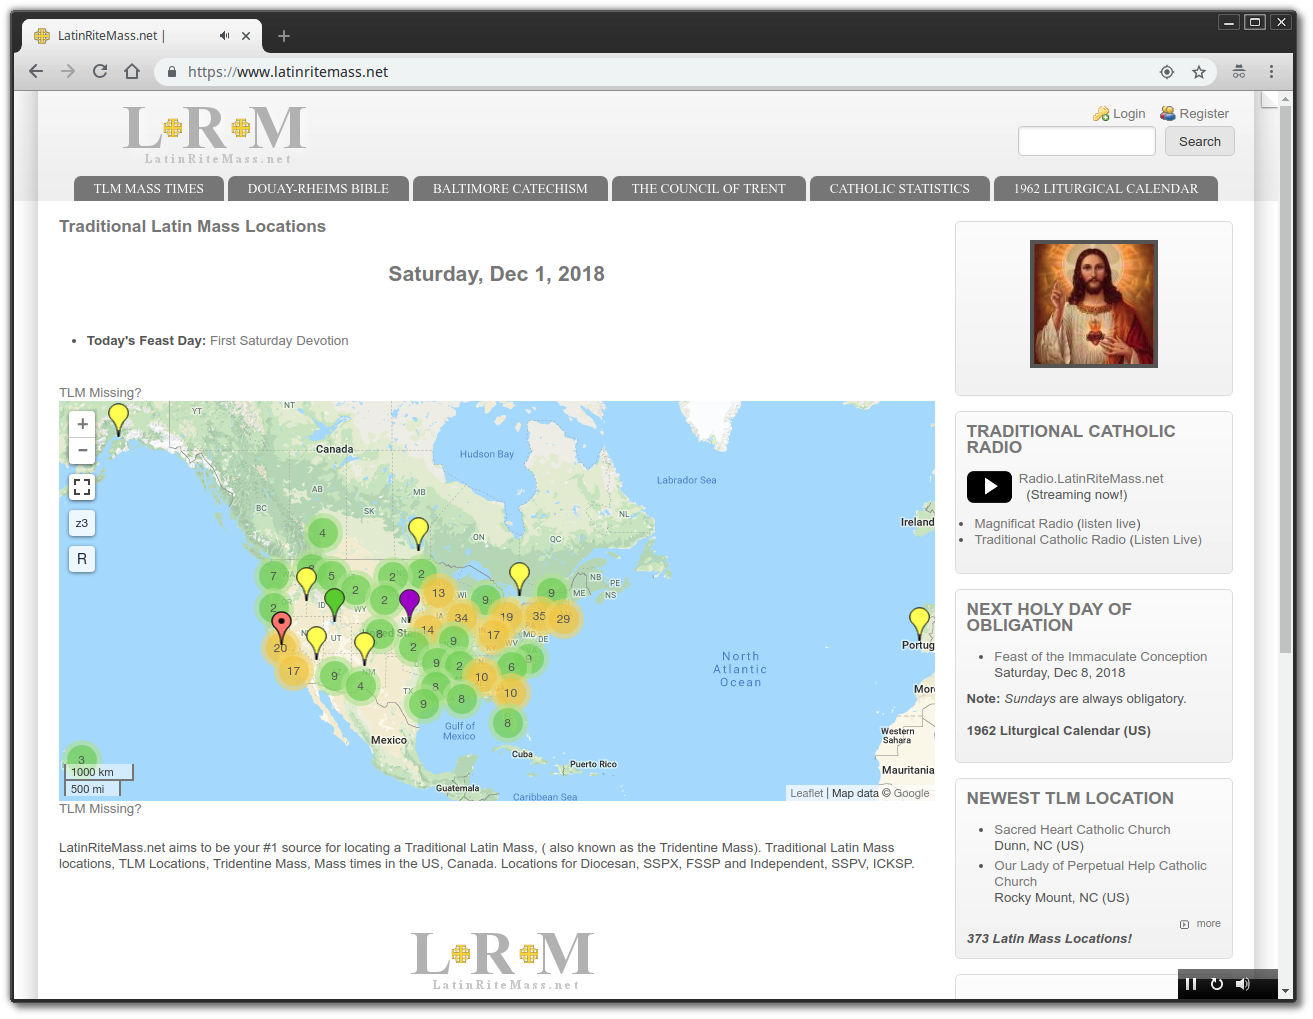The width and height of the screenshot is (1313, 1019).
Task: Click the Radio.LatinRiteMass.net text link
Action: pos(1091,479)
